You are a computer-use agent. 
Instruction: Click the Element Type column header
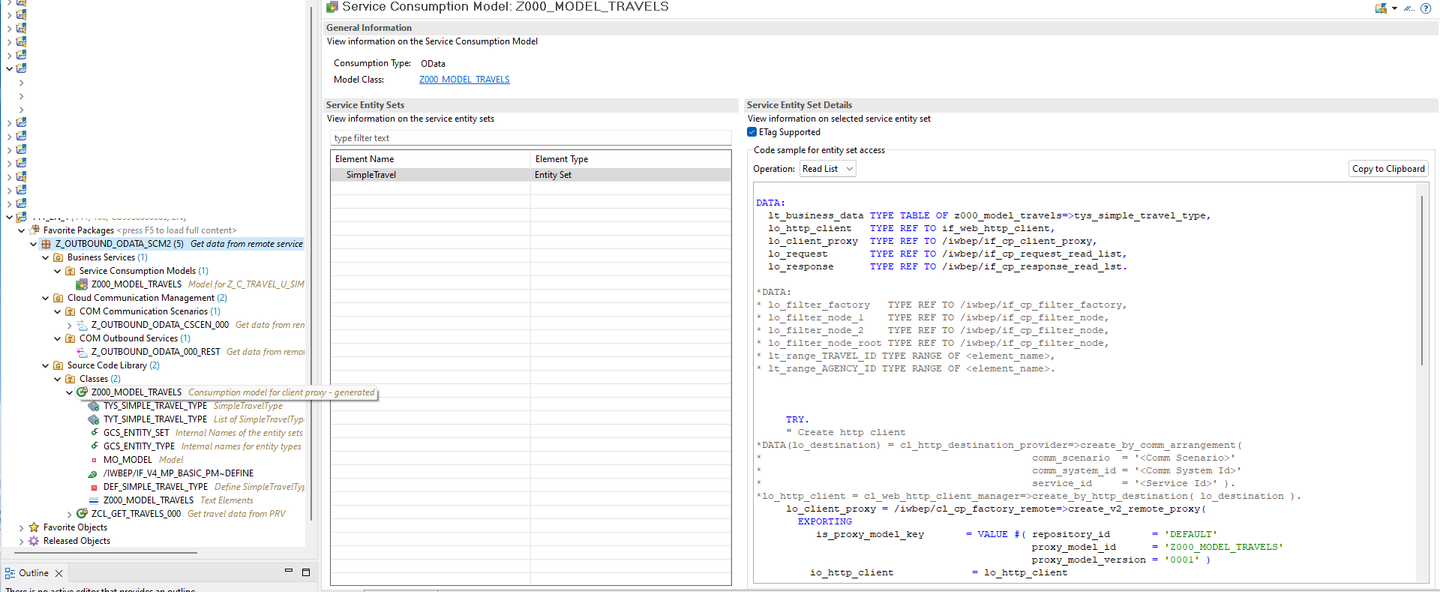coord(631,159)
